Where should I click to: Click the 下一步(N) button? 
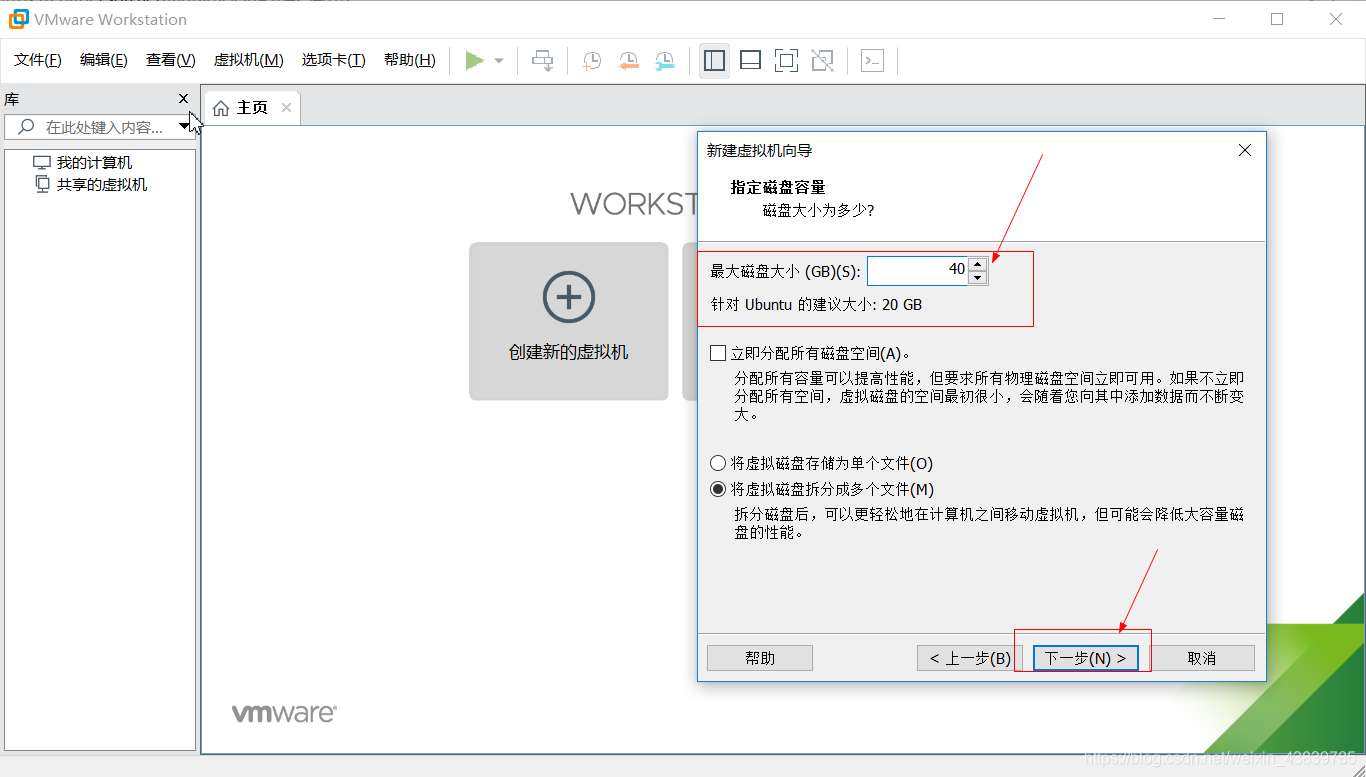(1085, 657)
